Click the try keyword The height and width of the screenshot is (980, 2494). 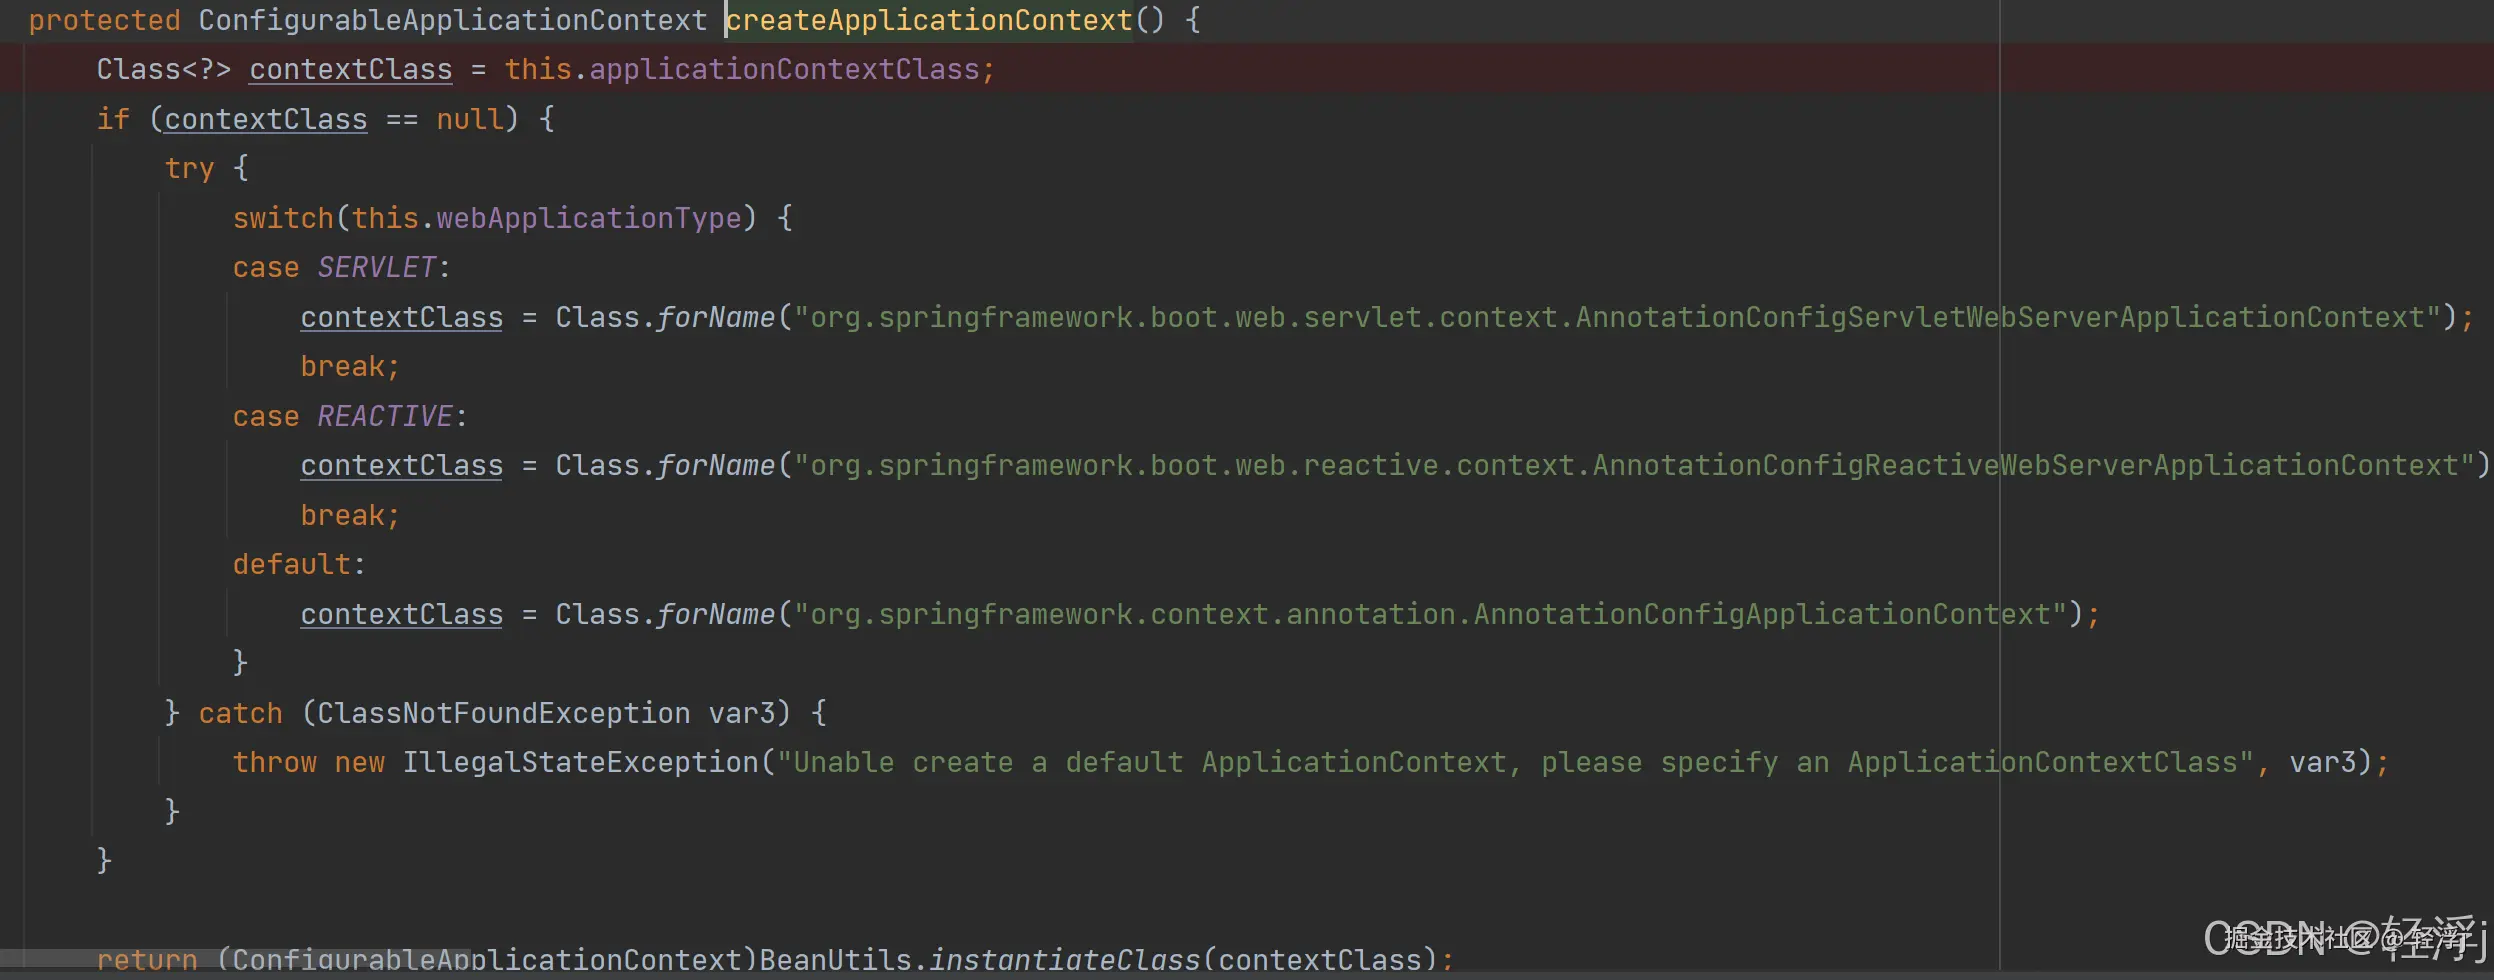pyautogui.click(x=190, y=168)
